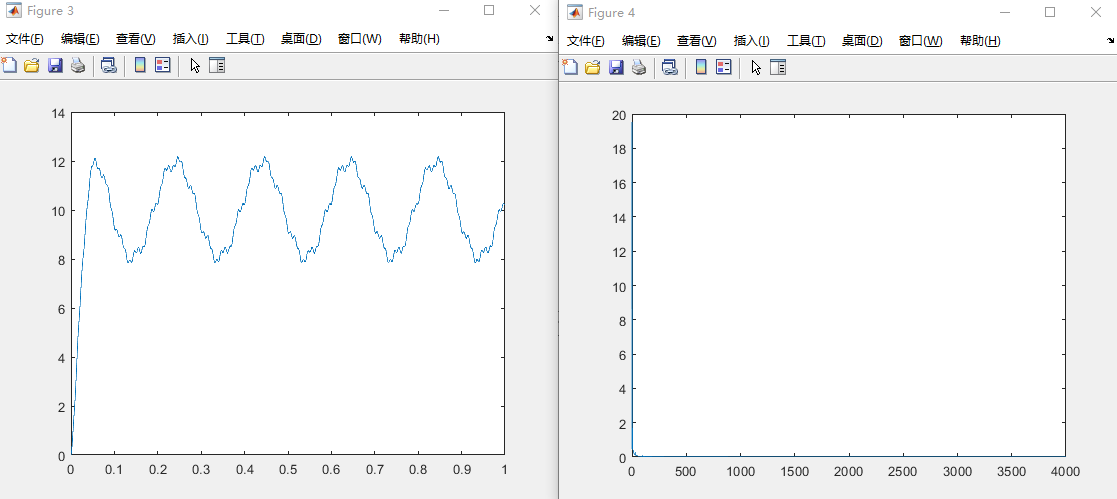This screenshot has height=499, width=1117.
Task: Open 工具(T) menu in Figure 4
Action: click(x=806, y=41)
